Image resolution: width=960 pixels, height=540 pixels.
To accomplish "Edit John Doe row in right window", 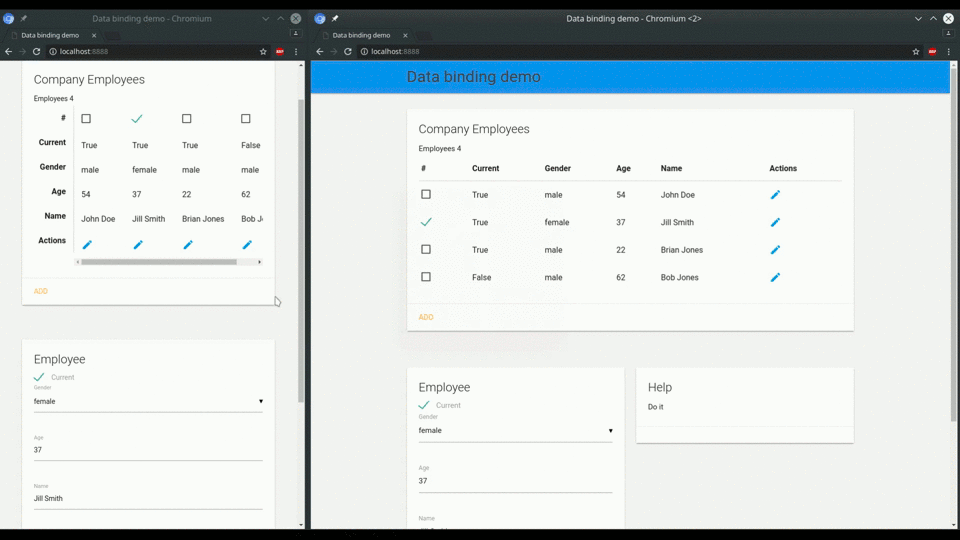I will pyautogui.click(x=775, y=195).
